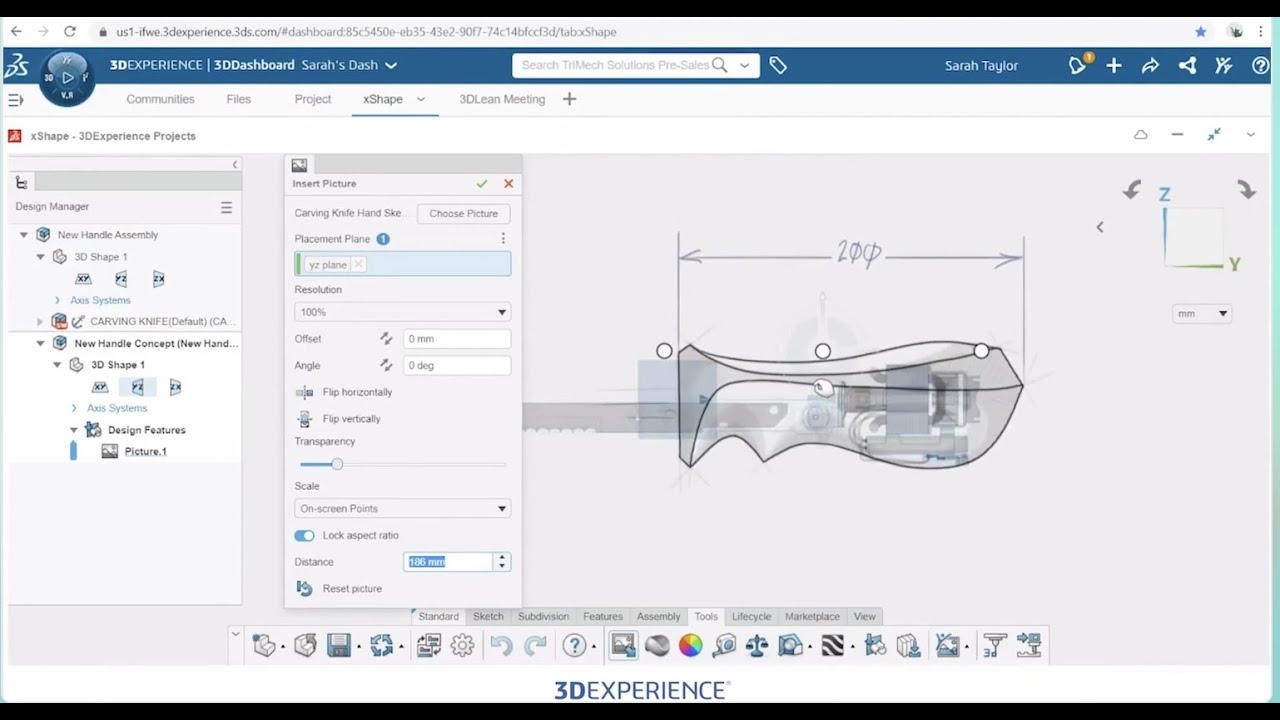This screenshot has width=1280, height=720.
Task: Click the tag icon beside search
Action: pyautogui.click(x=778, y=65)
